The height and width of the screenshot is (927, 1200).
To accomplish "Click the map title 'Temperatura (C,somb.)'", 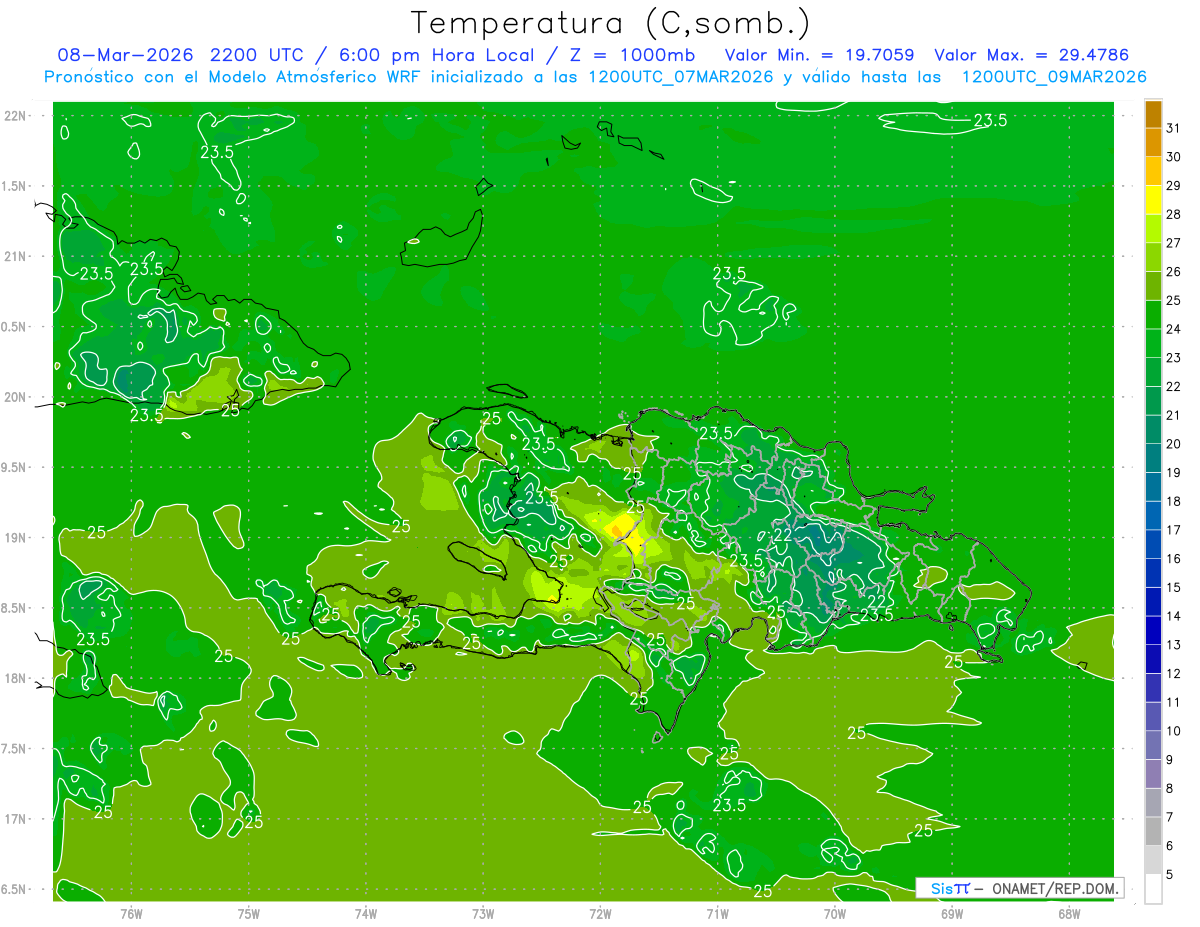I will click(x=610, y=24).
